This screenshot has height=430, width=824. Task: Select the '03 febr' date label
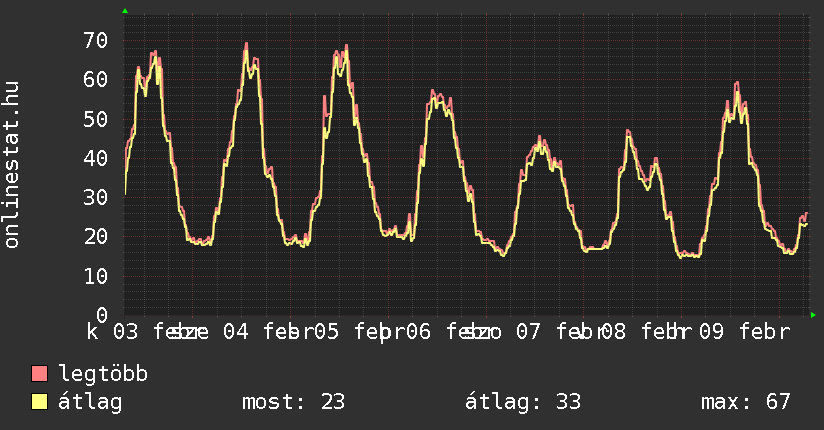[x=152, y=331]
